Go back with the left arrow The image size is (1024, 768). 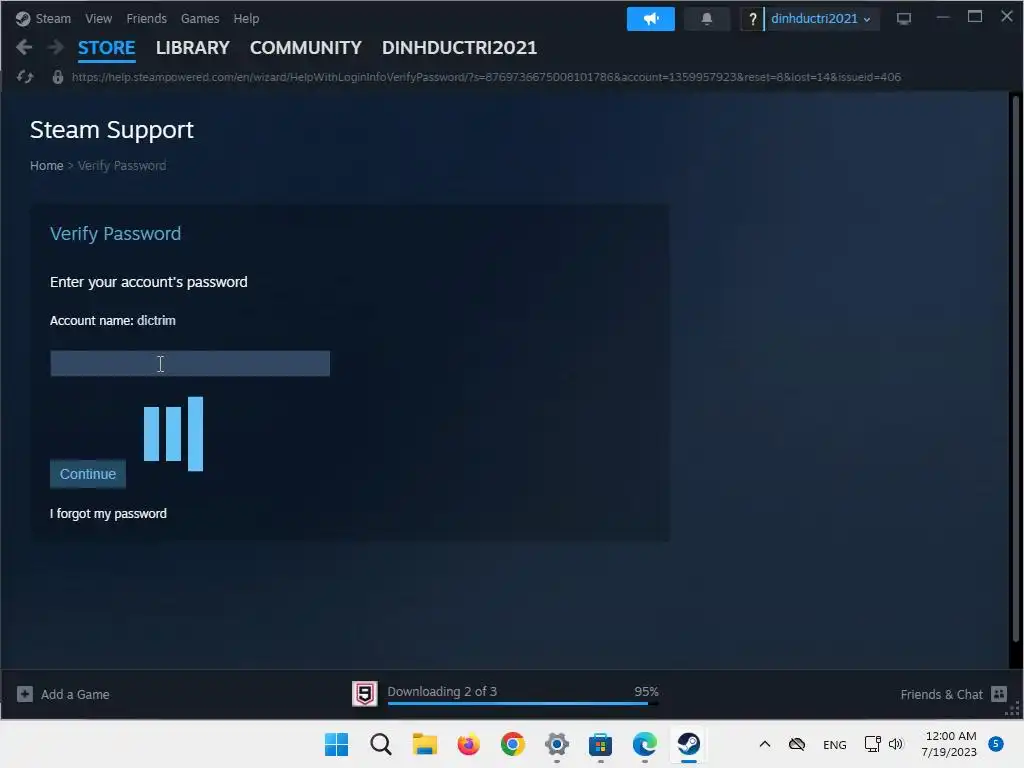point(24,47)
